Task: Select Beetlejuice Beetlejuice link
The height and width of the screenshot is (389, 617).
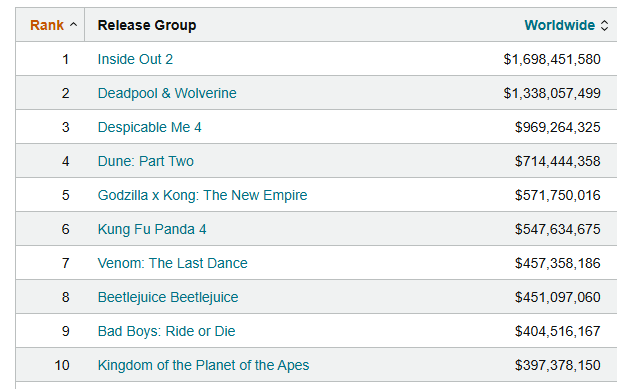Action: pos(168,297)
